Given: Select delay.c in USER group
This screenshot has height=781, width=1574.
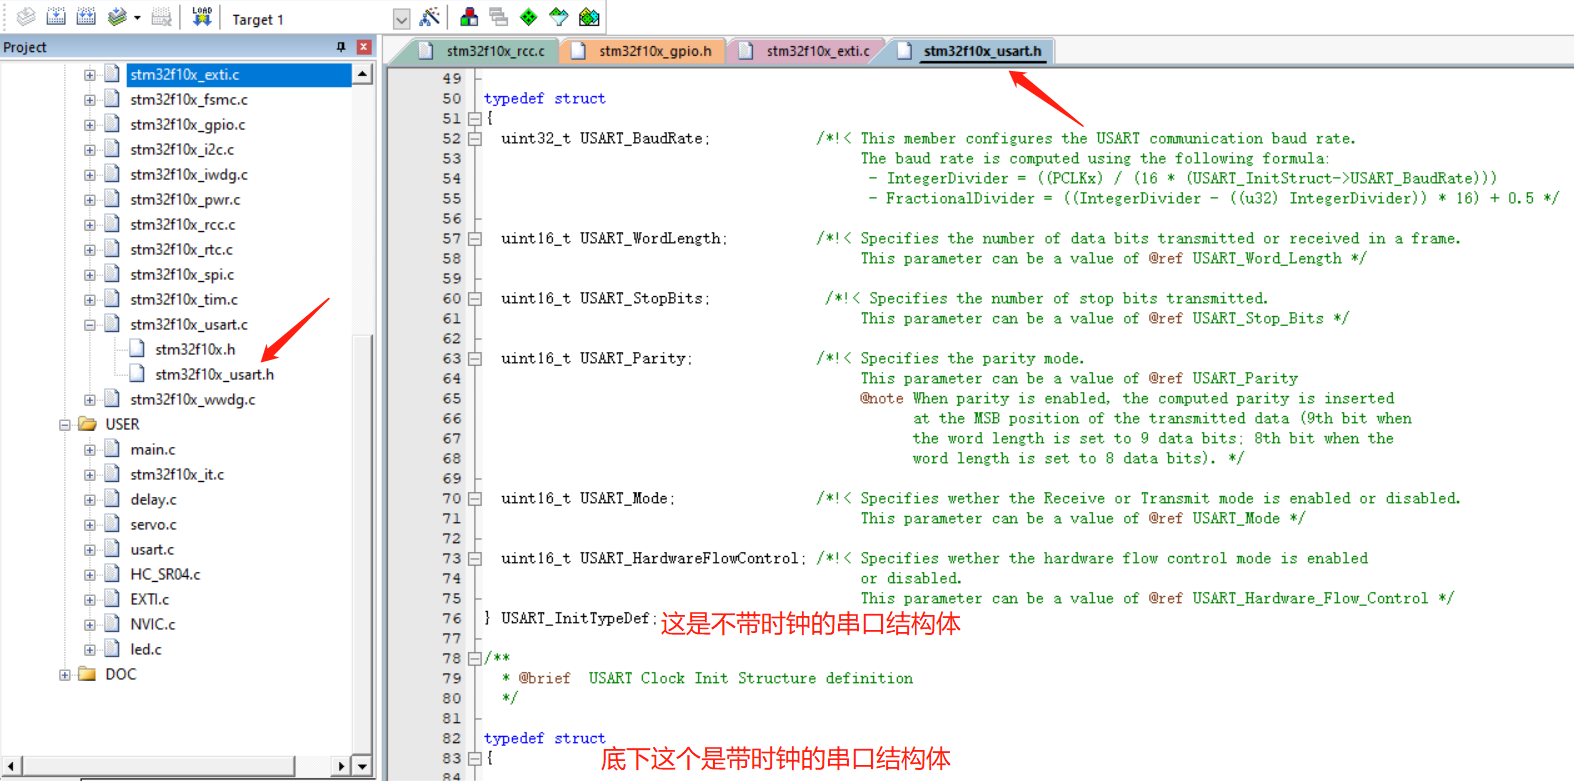Looking at the screenshot, I should click(x=153, y=499).
